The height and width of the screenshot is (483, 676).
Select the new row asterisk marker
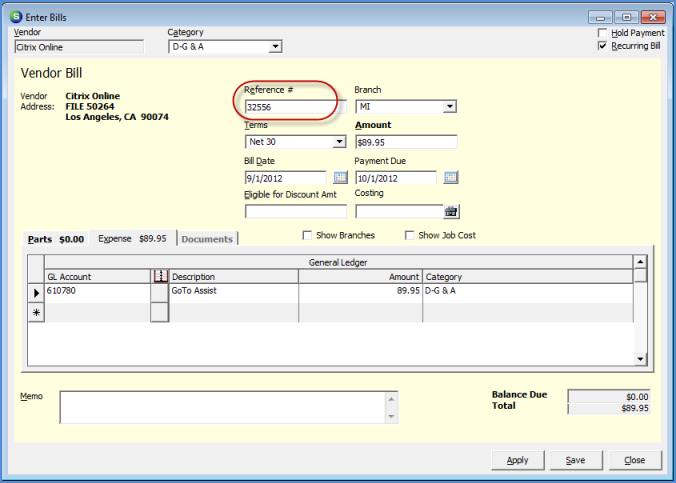[36, 313]
